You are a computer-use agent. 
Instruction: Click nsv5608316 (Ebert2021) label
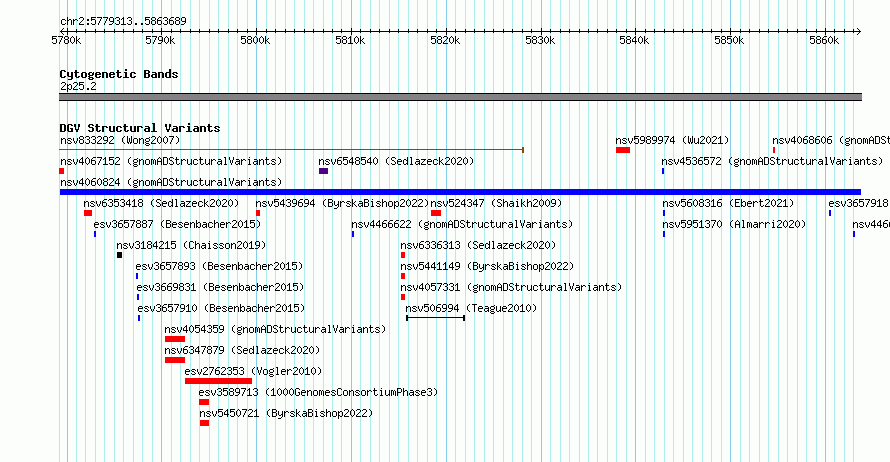pyautogui.click(x=728, y=203)
